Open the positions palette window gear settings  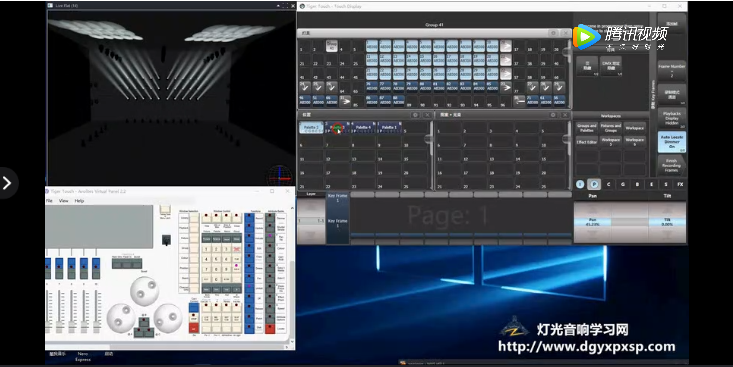(x=415, y=115)
